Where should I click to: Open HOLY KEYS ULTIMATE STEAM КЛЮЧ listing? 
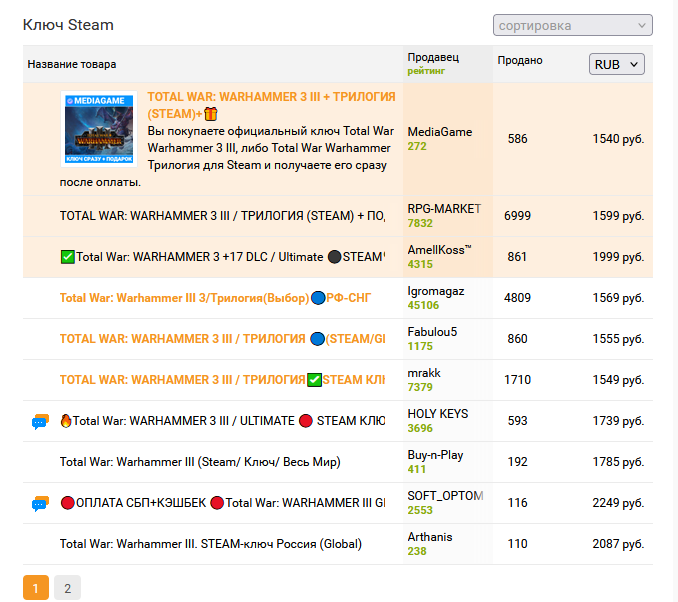click(222, 421)
